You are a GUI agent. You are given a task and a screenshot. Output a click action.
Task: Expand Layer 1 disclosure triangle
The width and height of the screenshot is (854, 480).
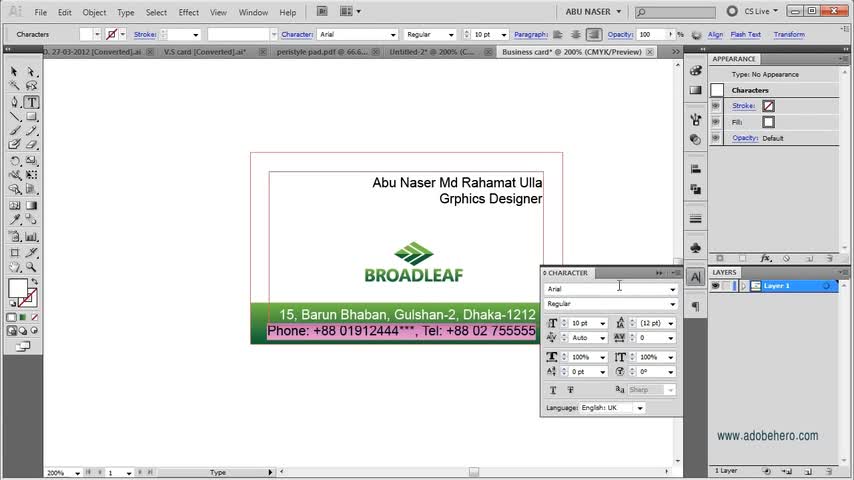click(743, 286)
